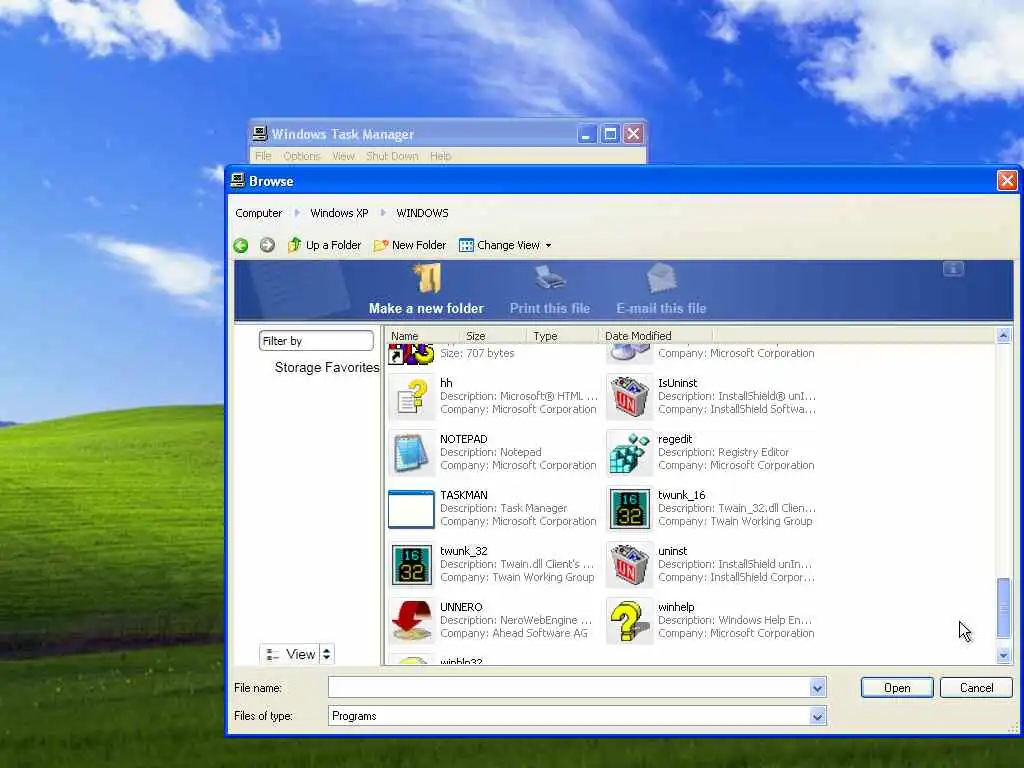Image resolution: width=1024 pixels, height=768 pixels.
Task: Click the Windows XP breadcrumb
Action: (x=339, y=213)
